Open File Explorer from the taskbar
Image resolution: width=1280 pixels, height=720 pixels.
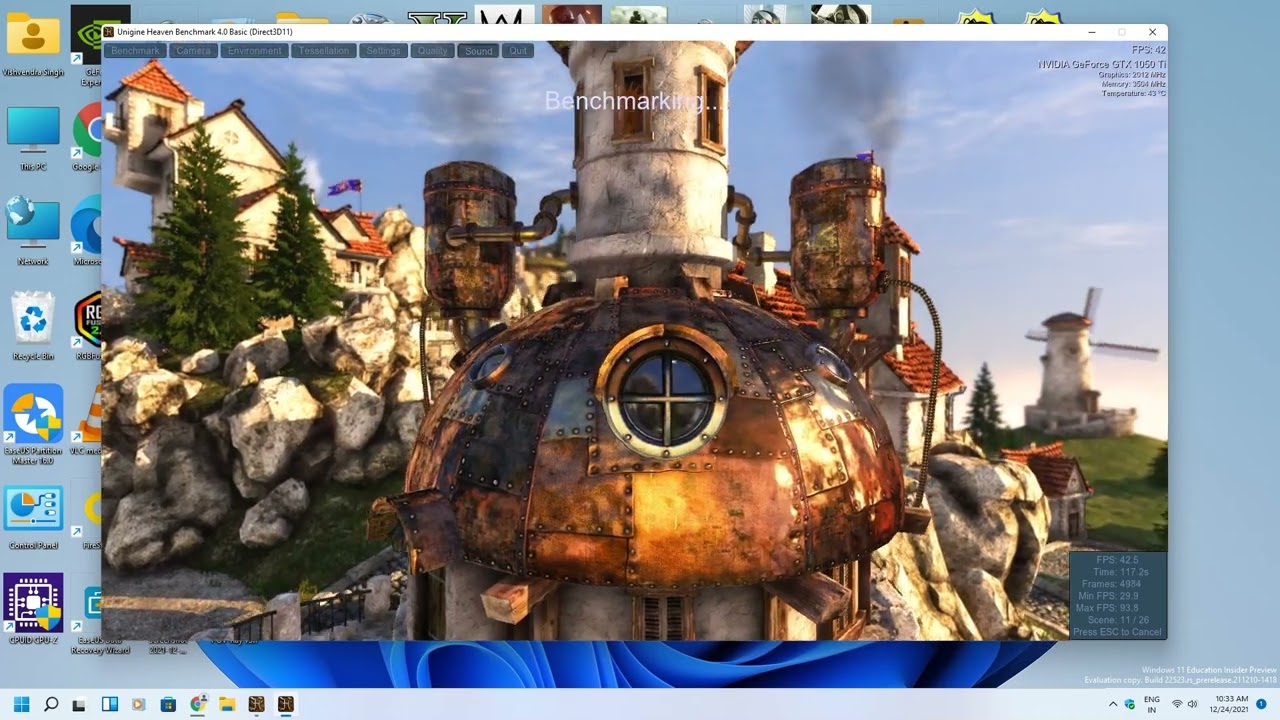(227, 704)
